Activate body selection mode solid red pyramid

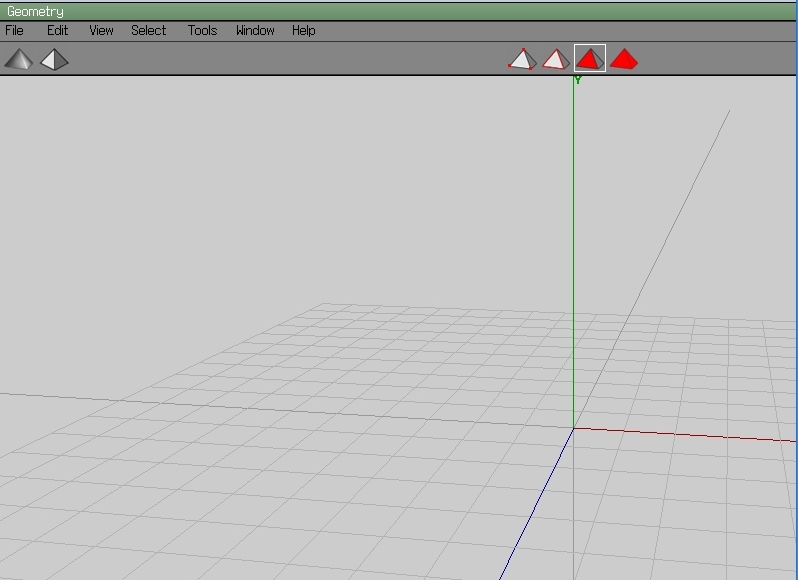624,59
